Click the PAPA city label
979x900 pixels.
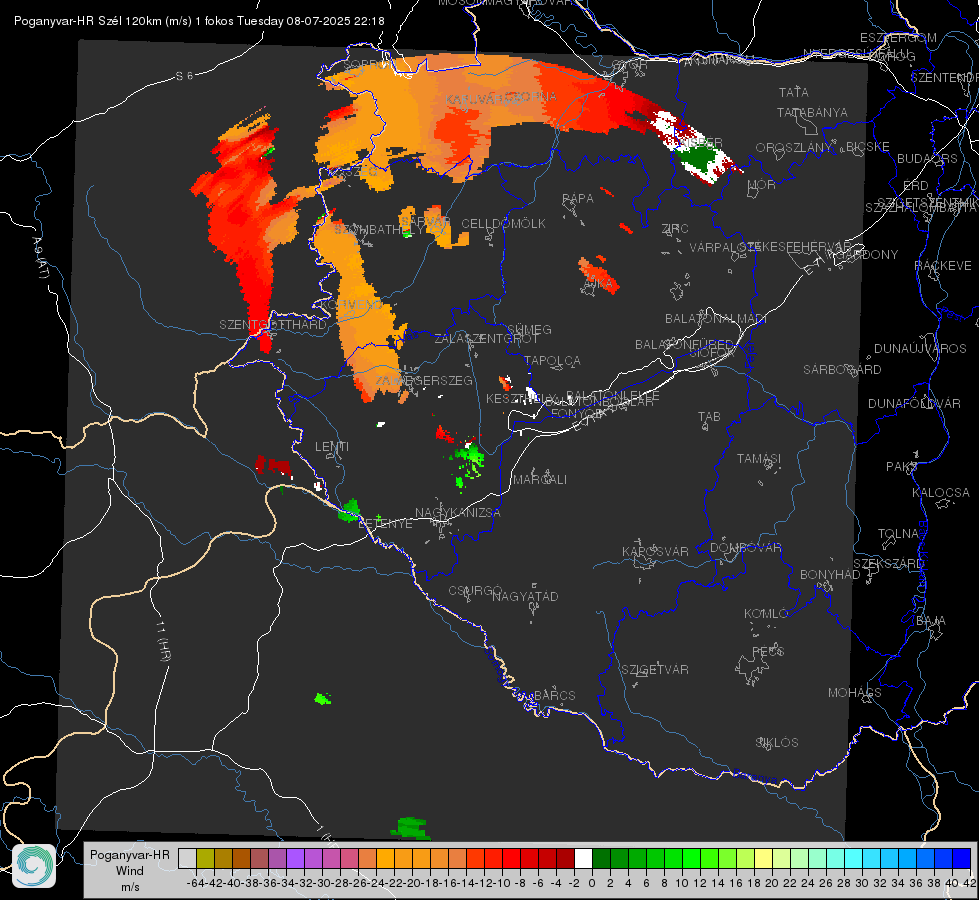click(578, 199)
